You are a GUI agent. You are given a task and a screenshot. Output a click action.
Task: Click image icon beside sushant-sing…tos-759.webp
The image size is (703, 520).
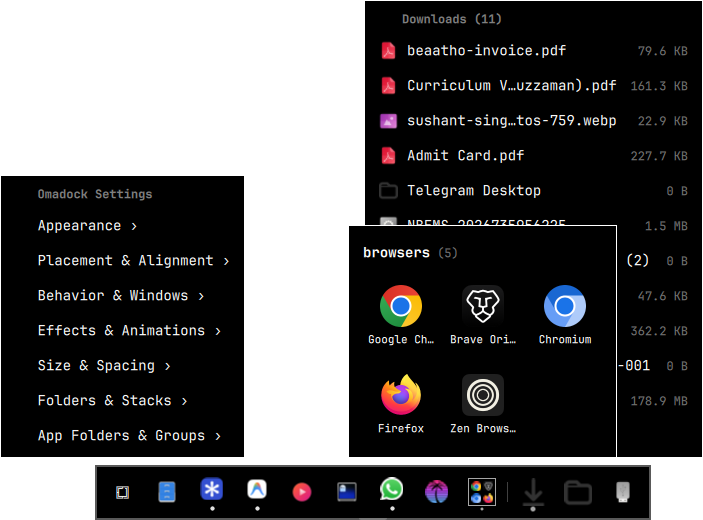click(388, 121)
